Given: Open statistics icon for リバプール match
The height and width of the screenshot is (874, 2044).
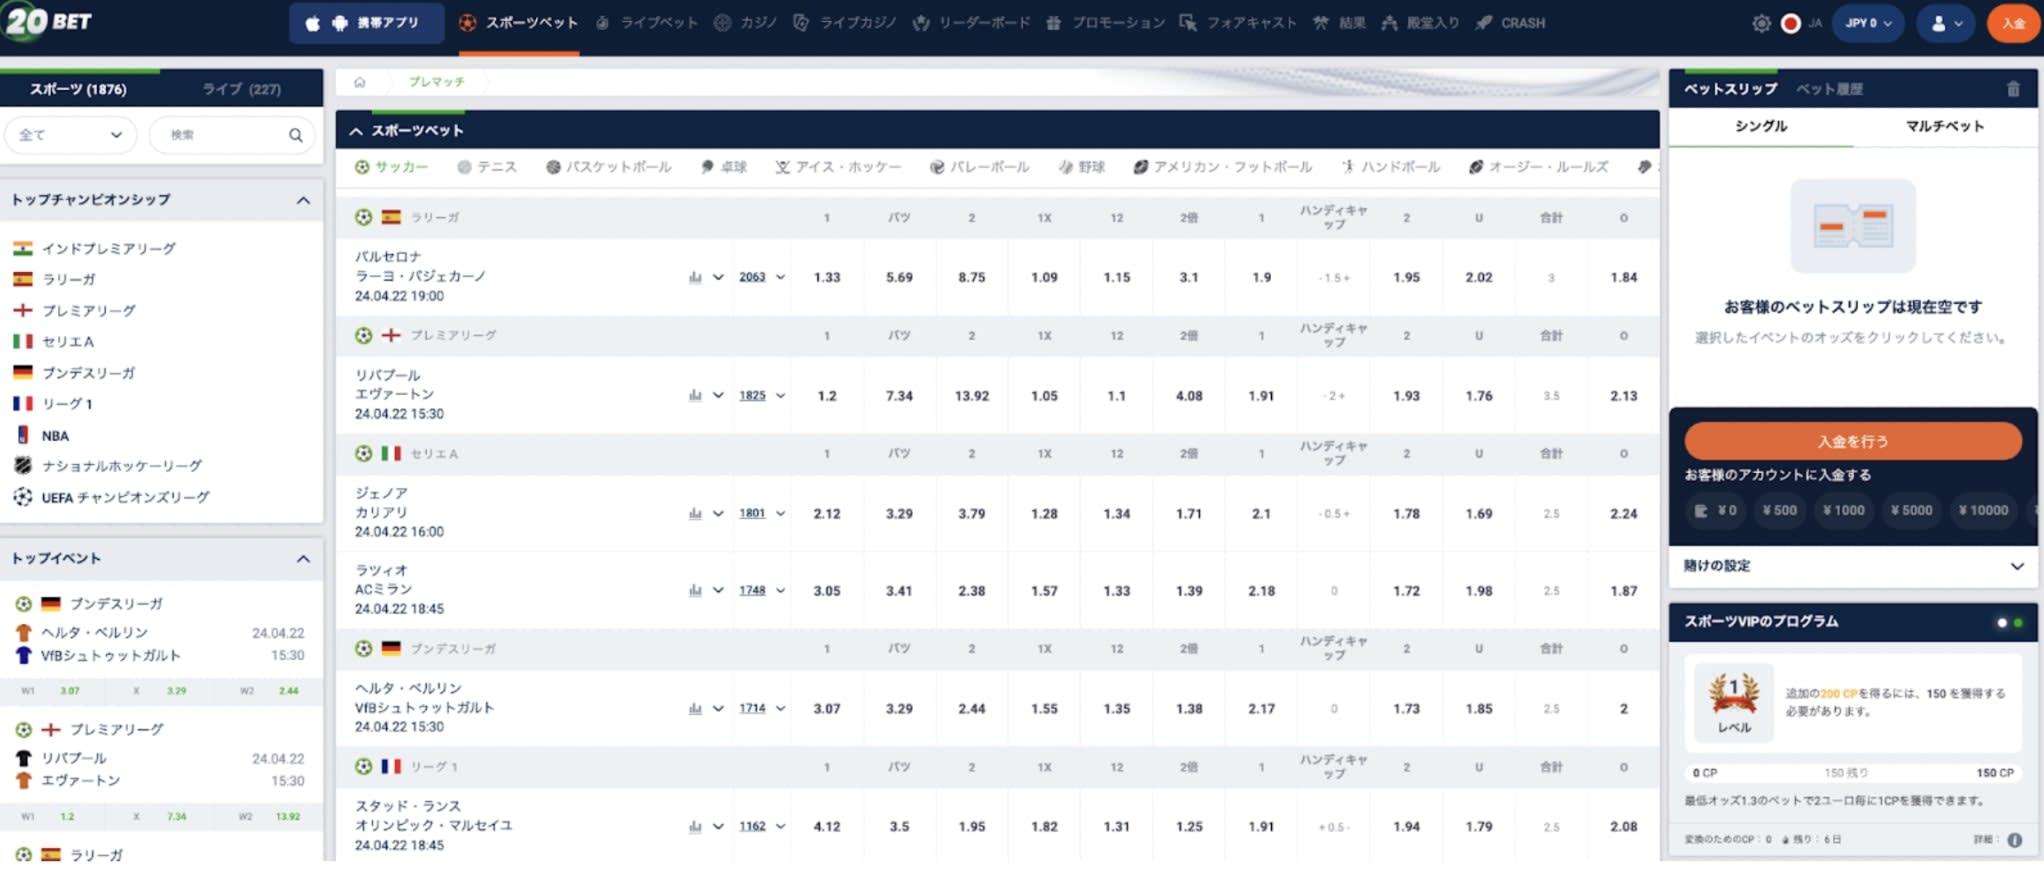Looking at the screenshot, I should pos(694,395).
